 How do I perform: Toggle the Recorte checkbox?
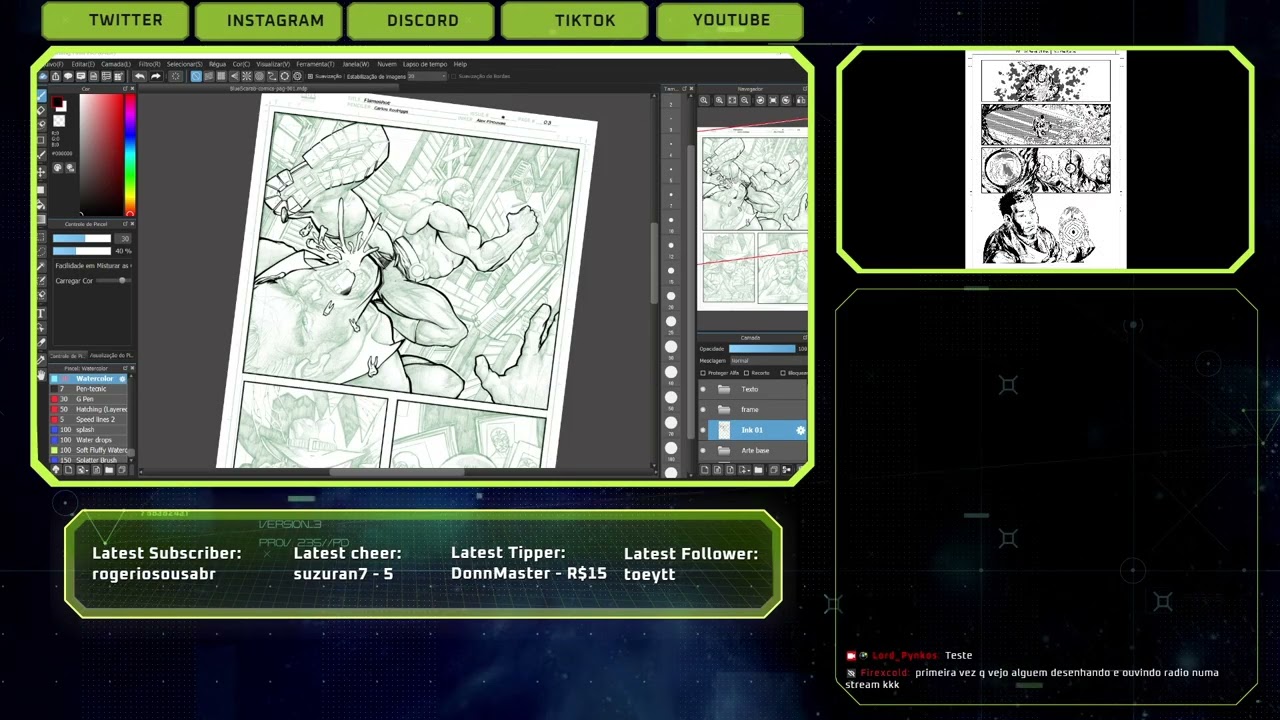tap(746, 373)
